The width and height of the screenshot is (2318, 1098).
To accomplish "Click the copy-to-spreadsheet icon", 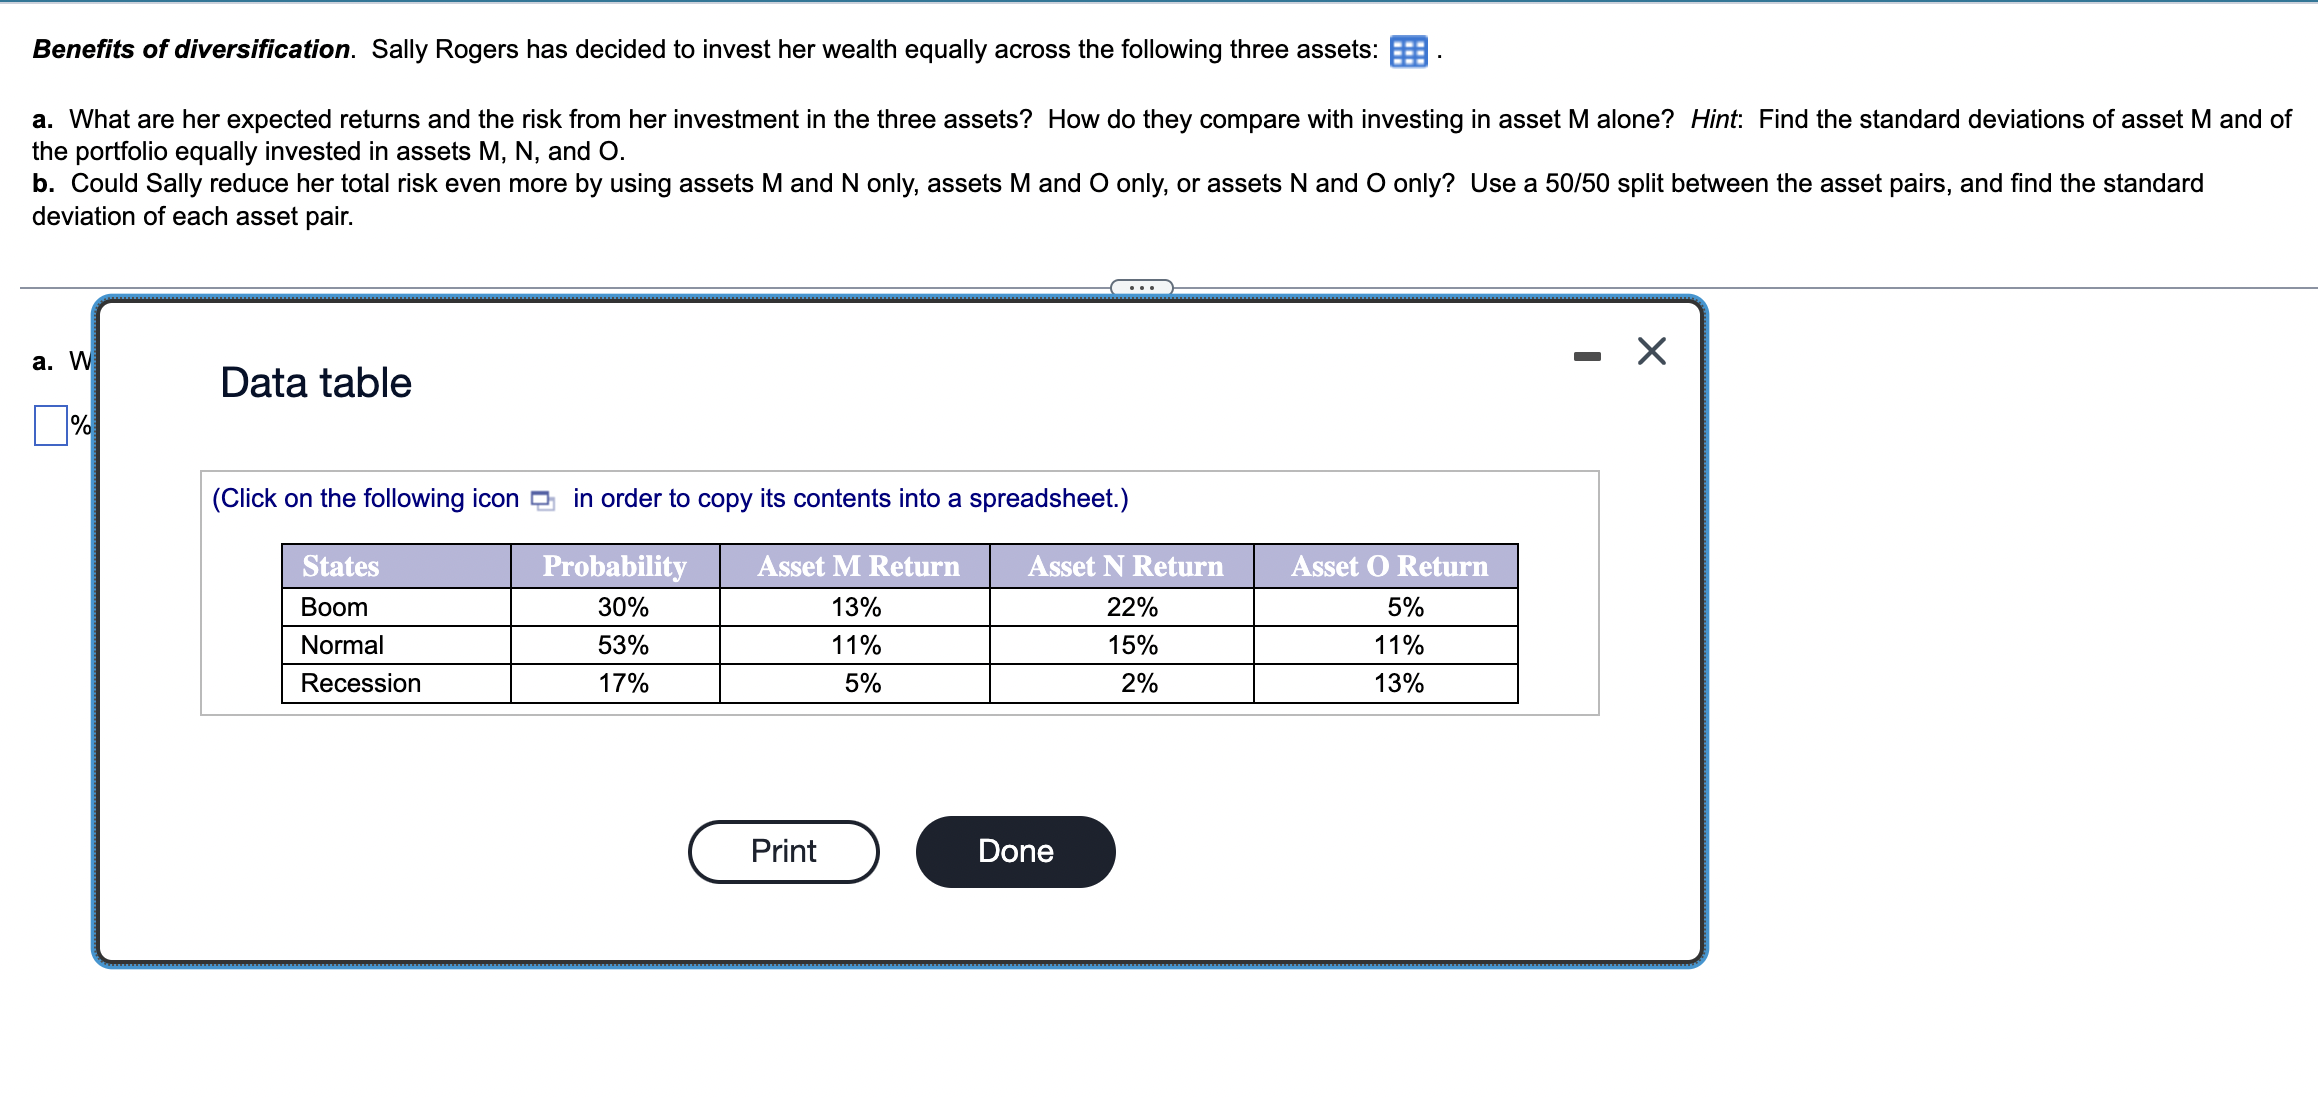I will (541, 499).
